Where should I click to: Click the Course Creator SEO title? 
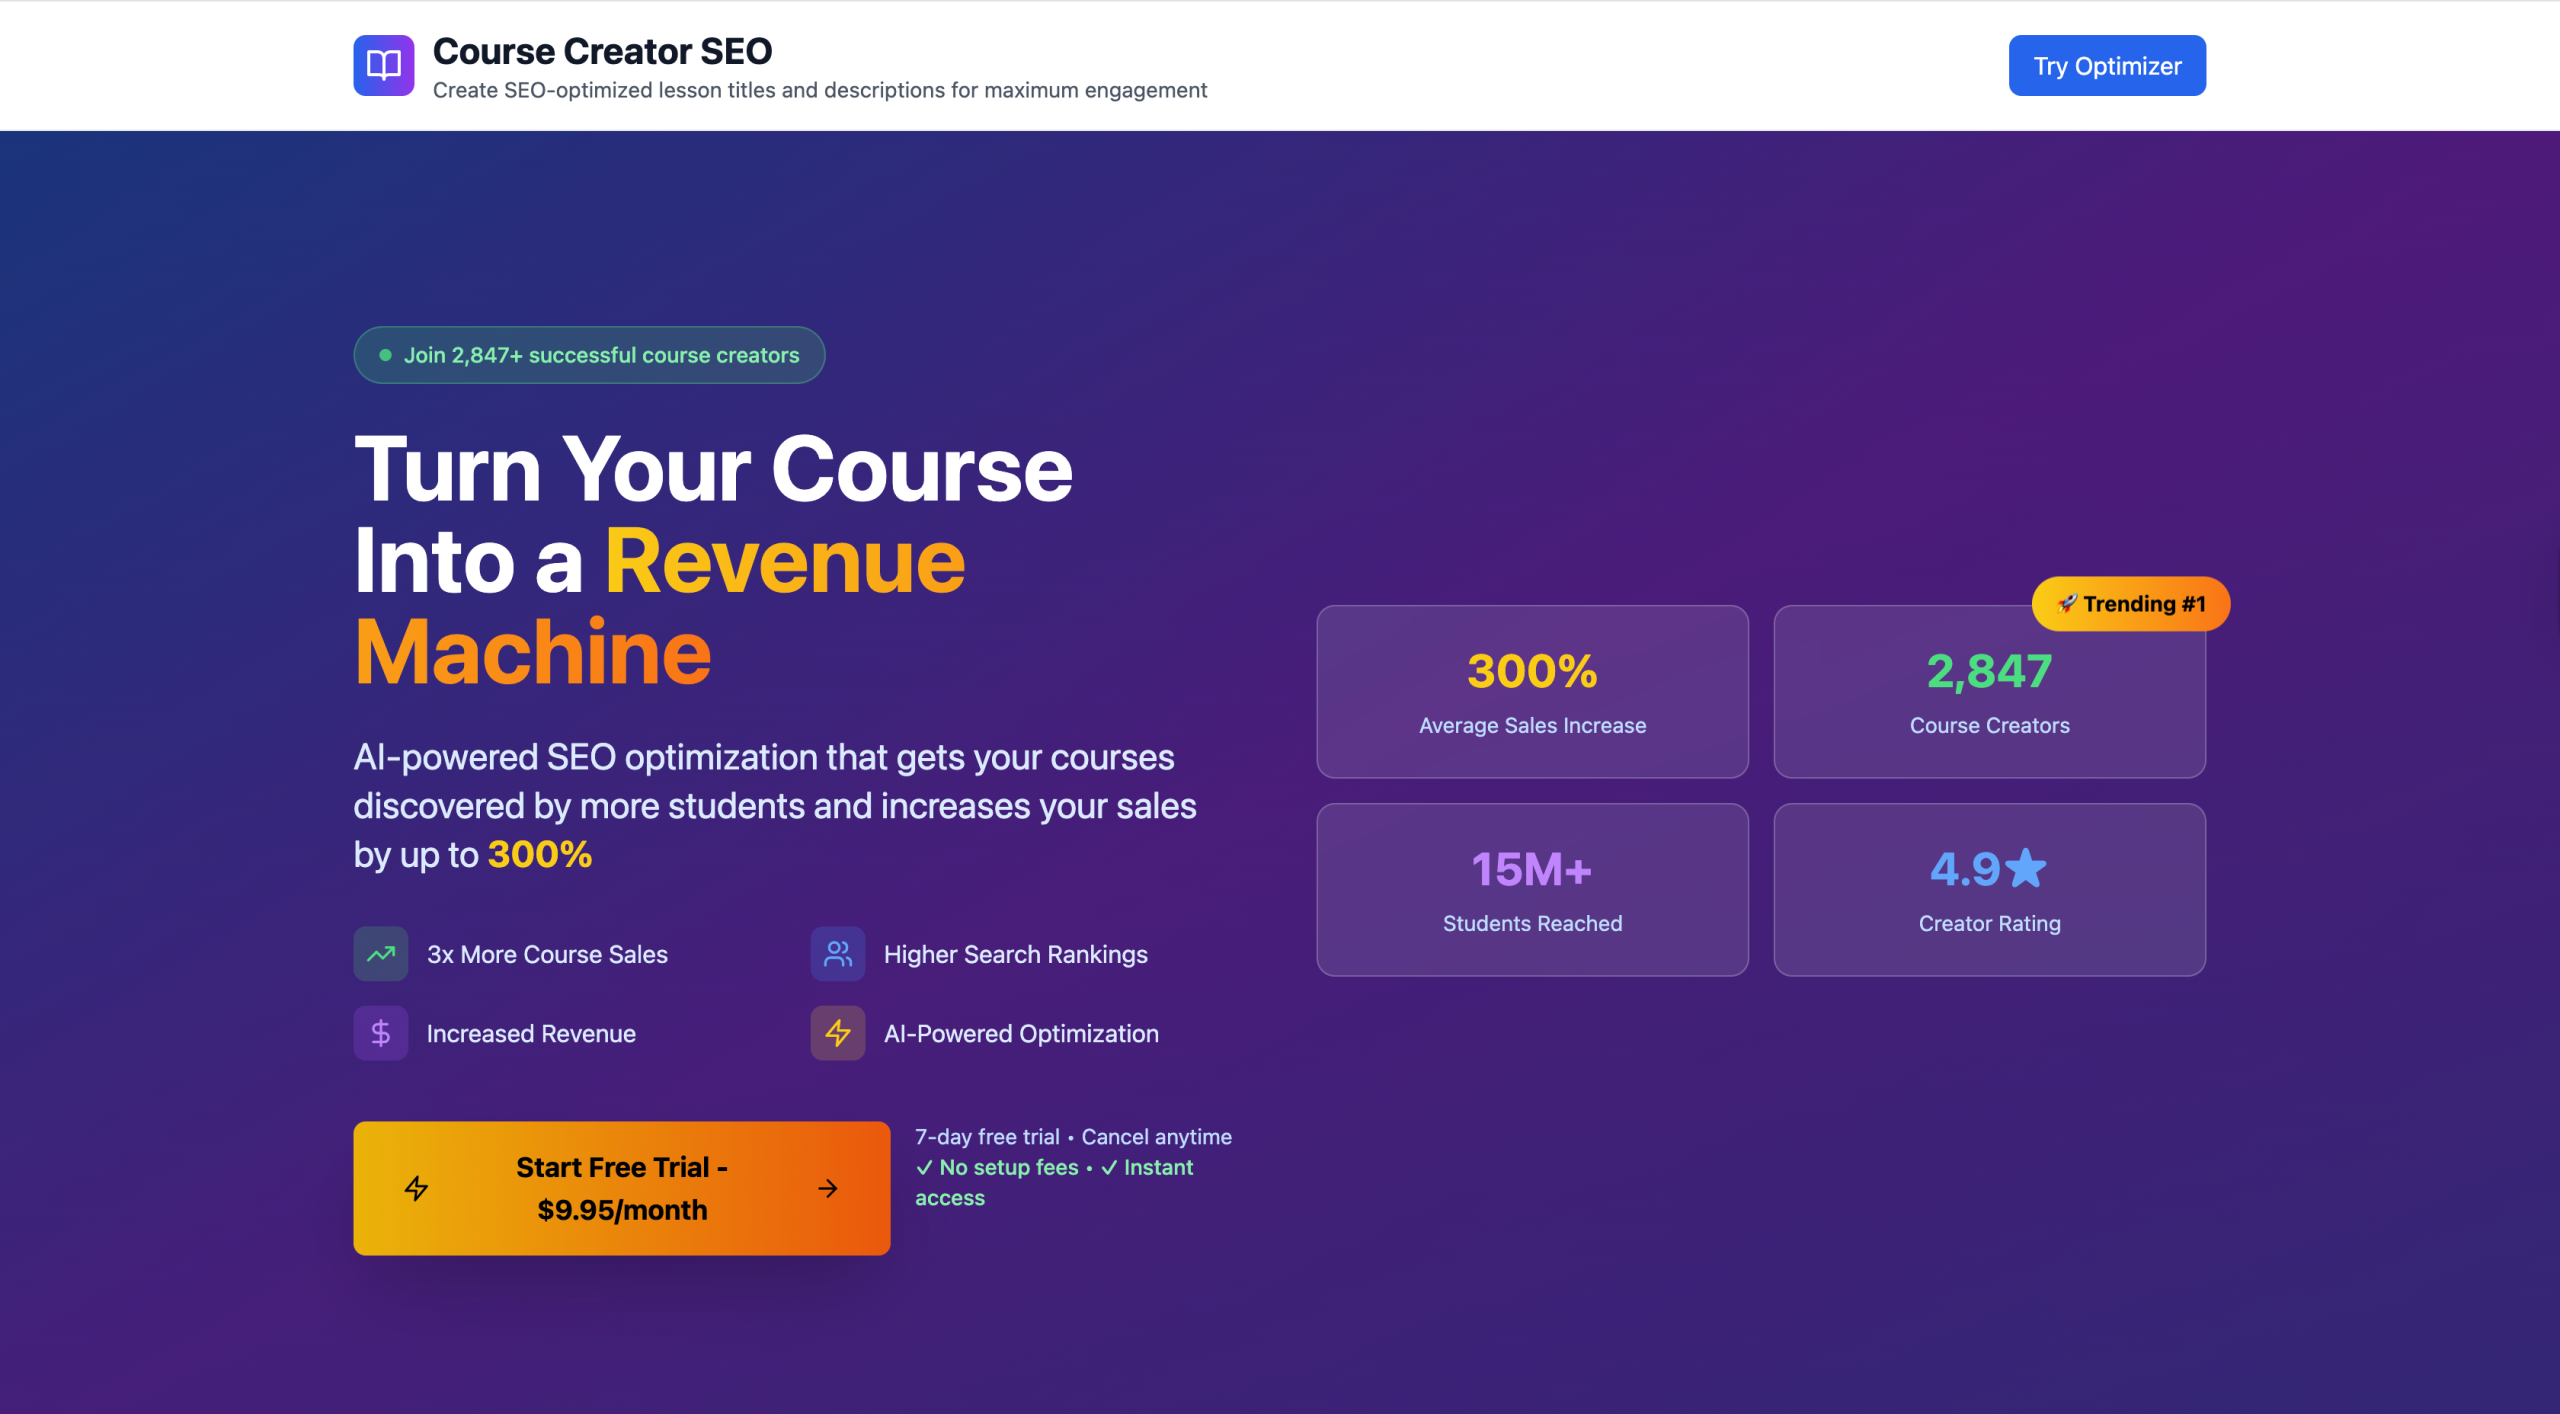point(602,51)
